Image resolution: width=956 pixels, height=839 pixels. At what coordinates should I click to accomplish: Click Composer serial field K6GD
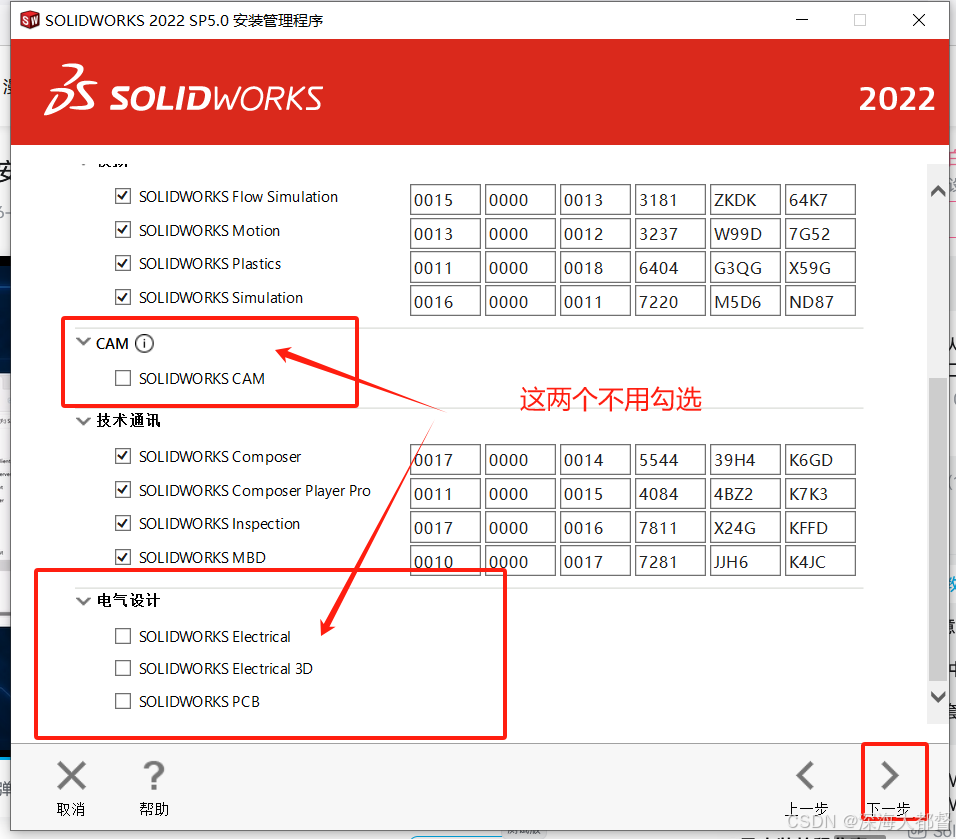pos(820,460)
